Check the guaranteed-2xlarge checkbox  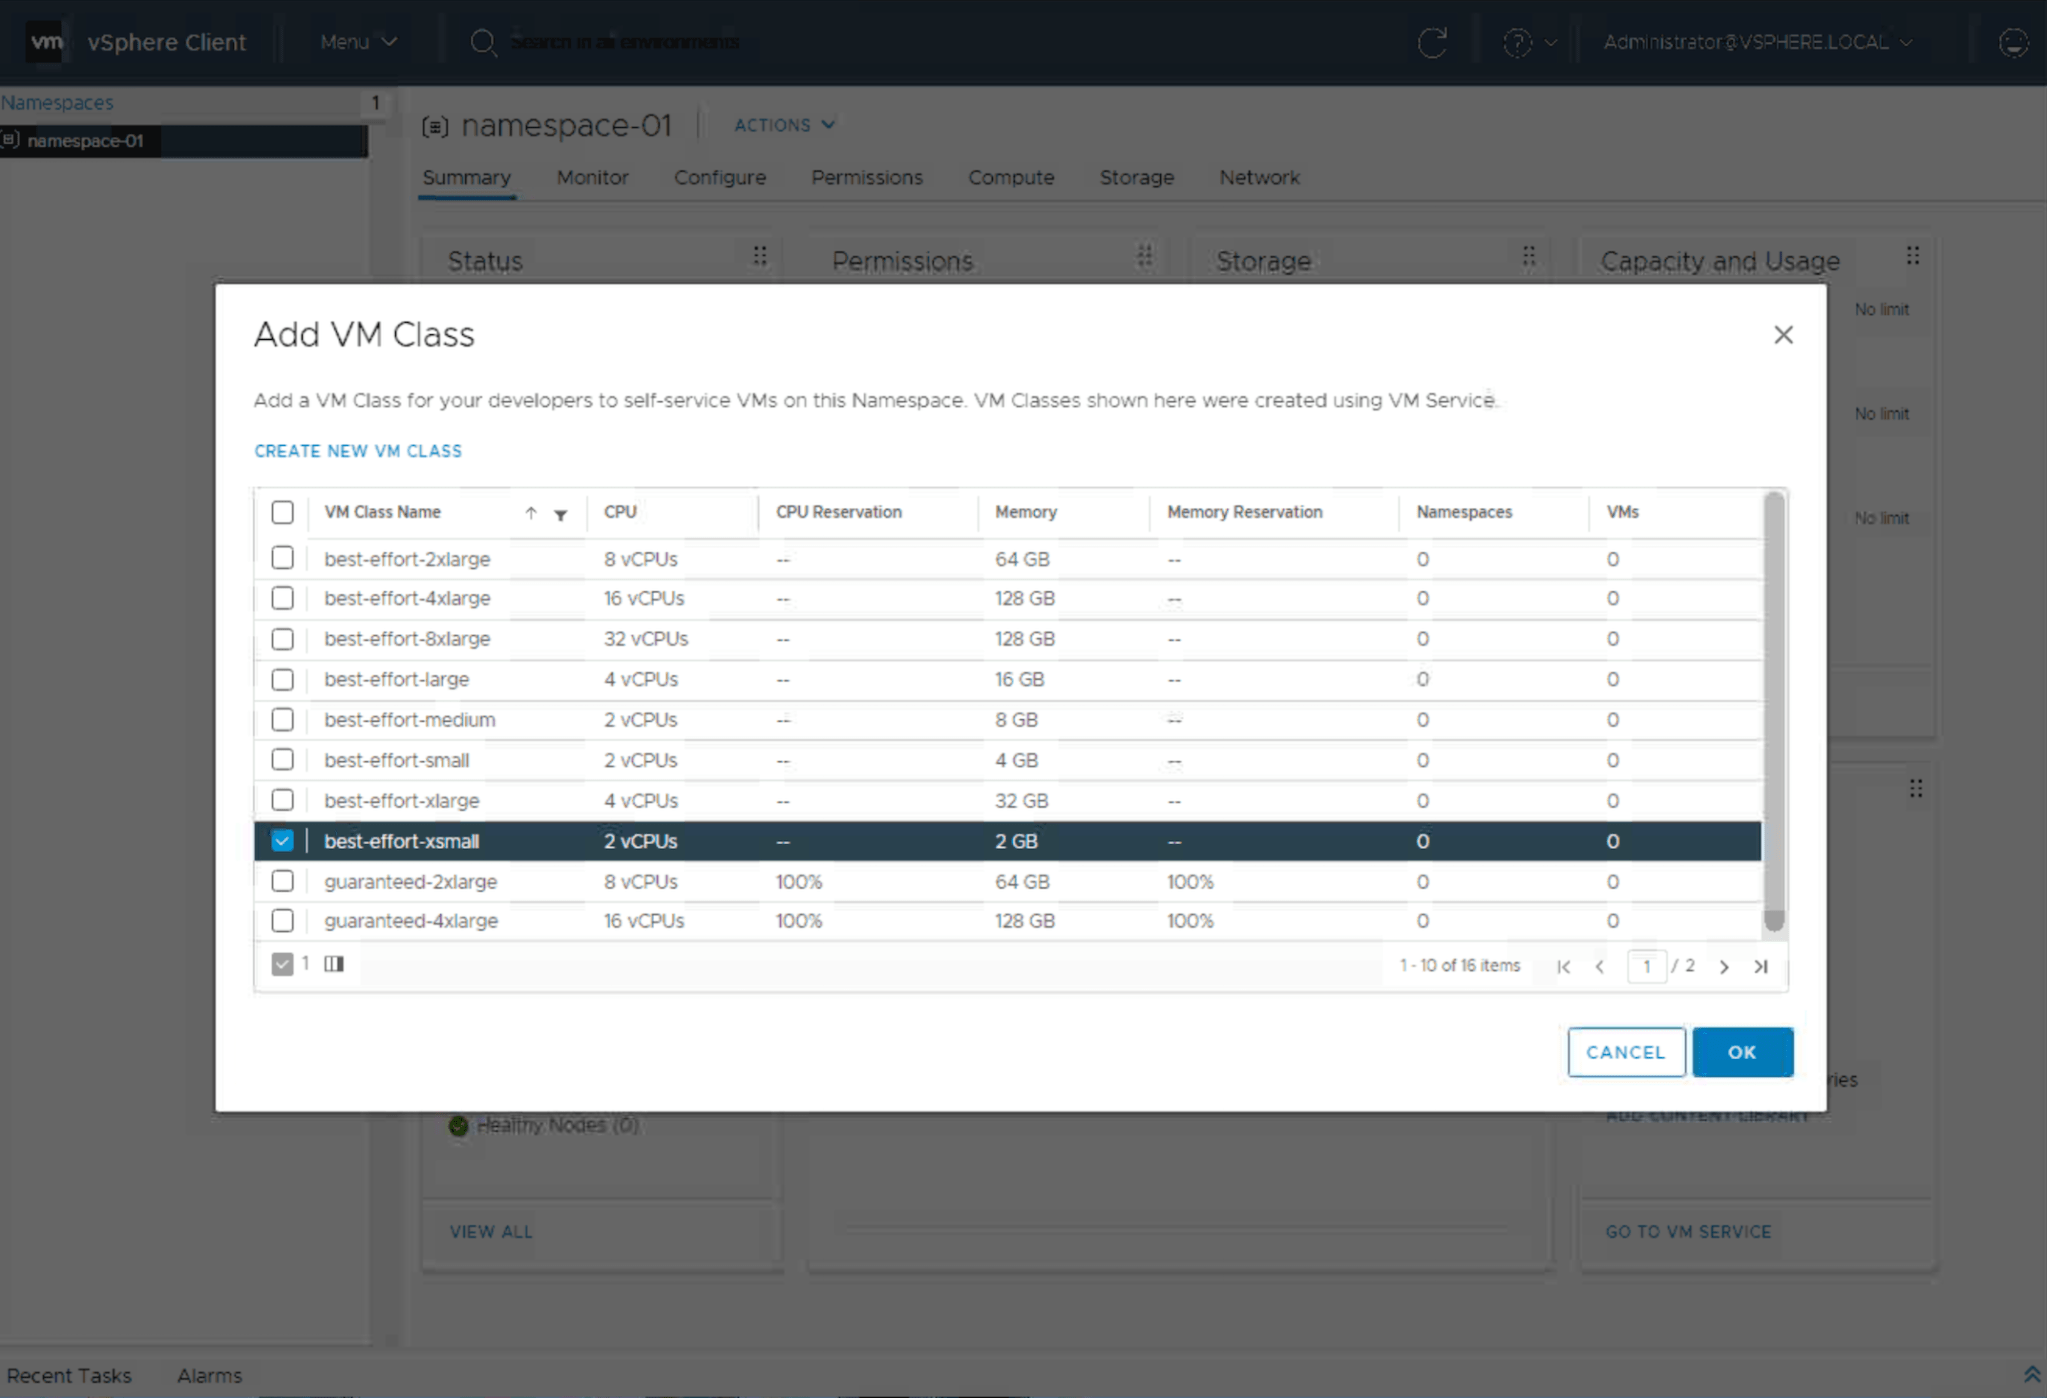pyautogui.click(x=282, y=881)
